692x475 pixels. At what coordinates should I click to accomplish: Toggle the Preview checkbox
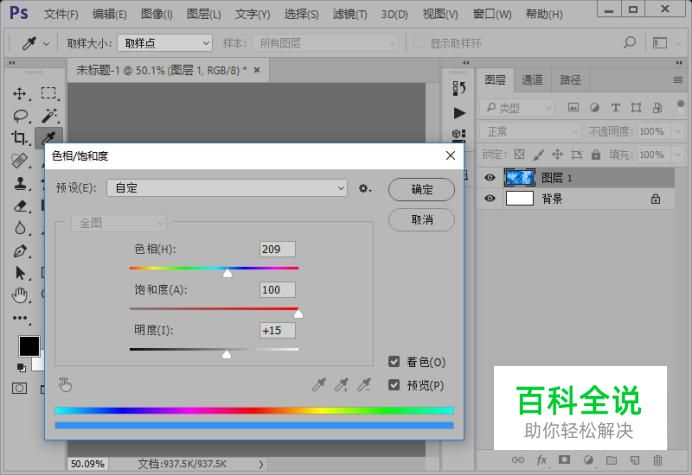(x=394, y=385)
